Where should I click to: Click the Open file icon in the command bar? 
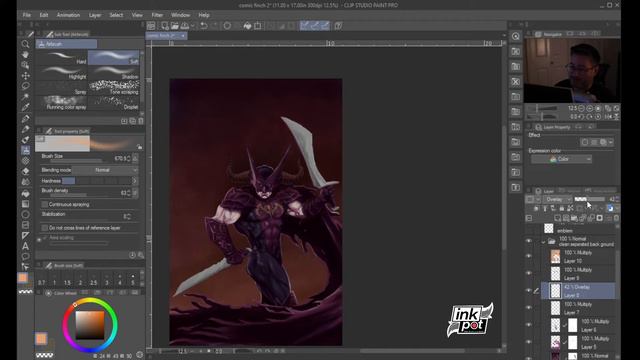(175, 26)
